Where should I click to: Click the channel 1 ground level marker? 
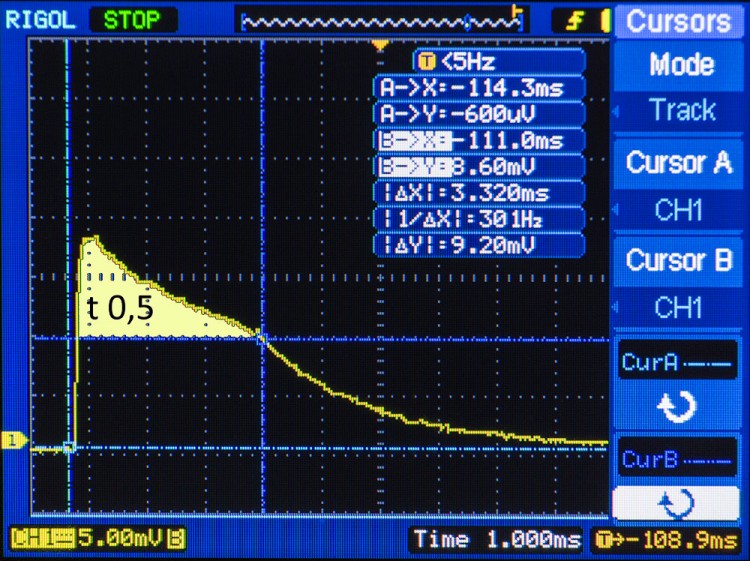pyautogui.click(x=14, y=440)
